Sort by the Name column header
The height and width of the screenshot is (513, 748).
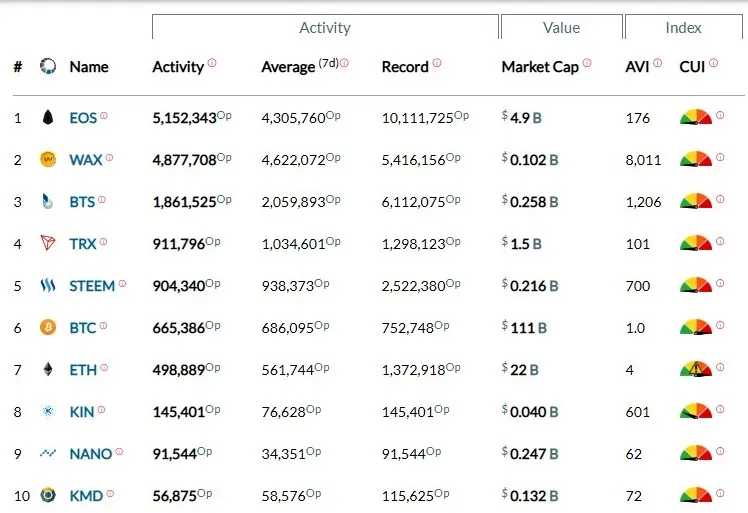pos(89,67)
